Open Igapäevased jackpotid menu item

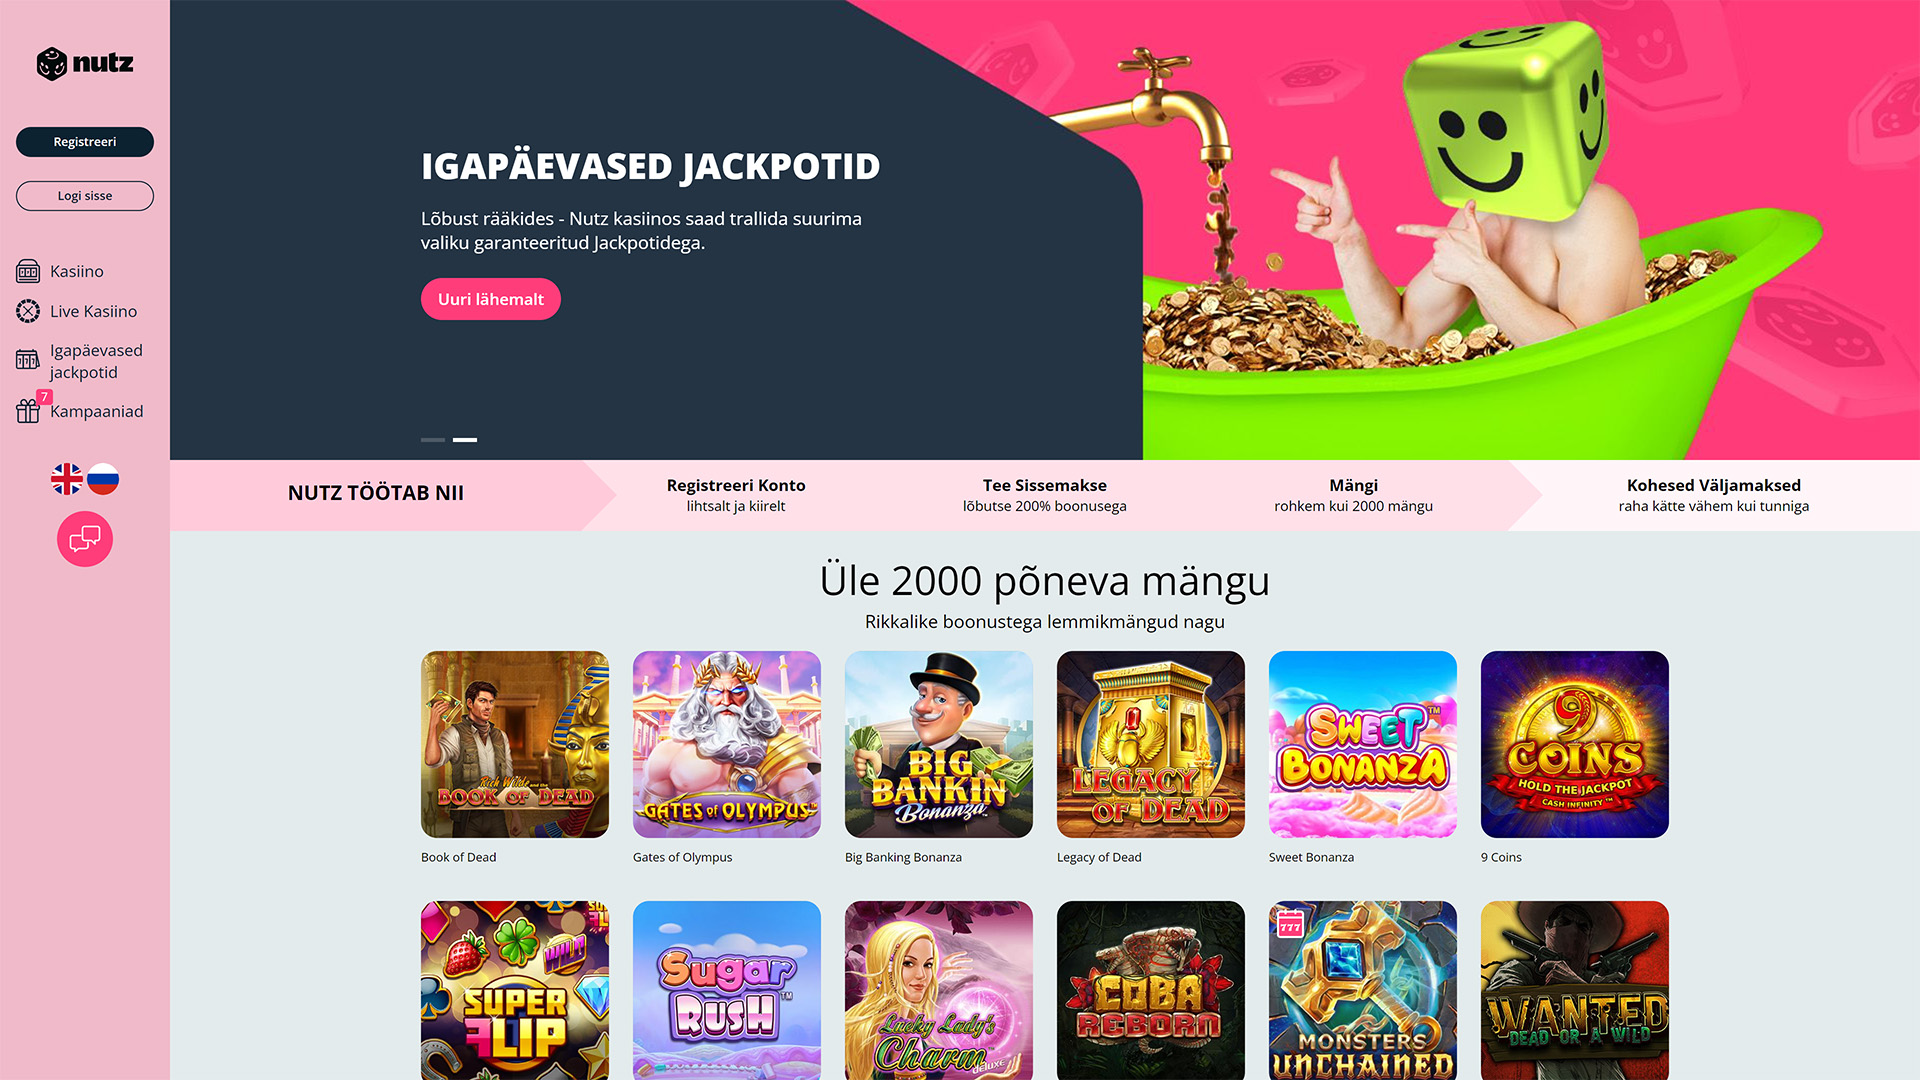(x=96, y=361)
